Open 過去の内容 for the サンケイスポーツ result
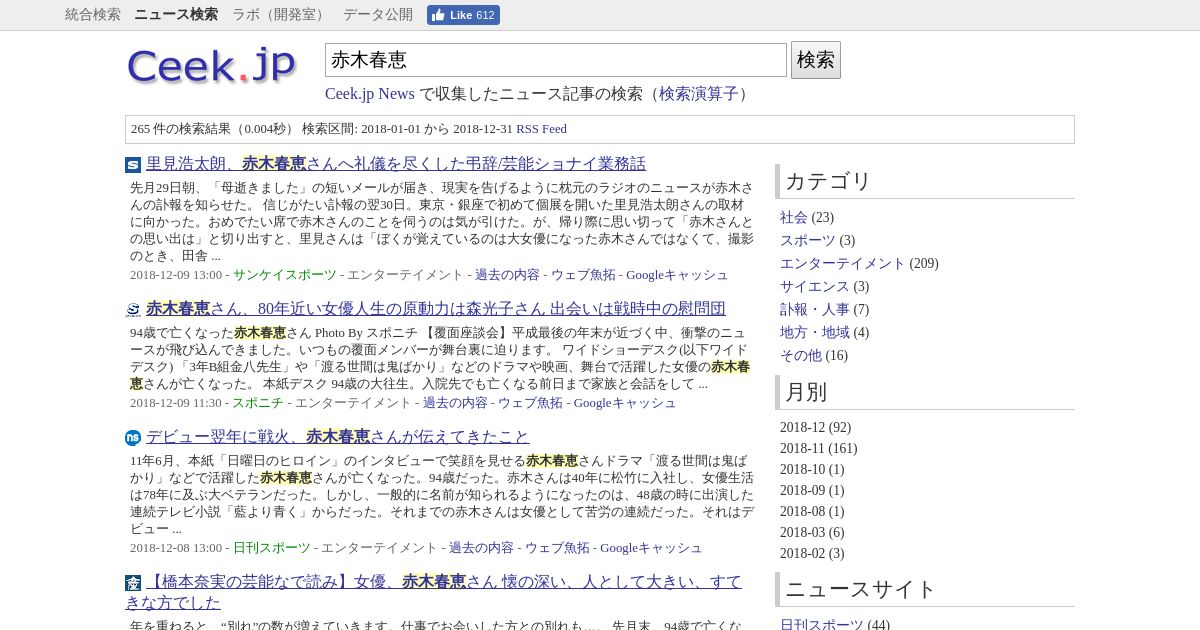This screenshot has width=1200, height=630. [507, 275]
